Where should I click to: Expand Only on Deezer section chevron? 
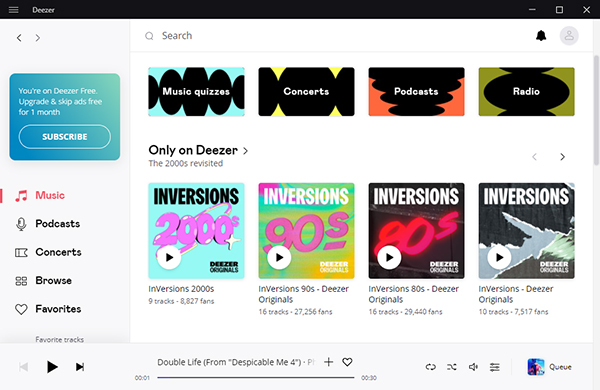coord(245,151)
